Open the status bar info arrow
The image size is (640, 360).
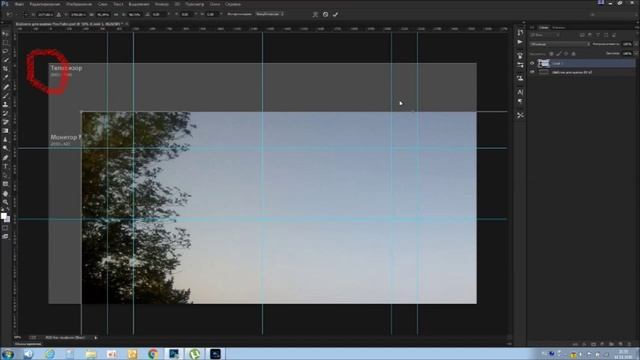pos(96,338)
